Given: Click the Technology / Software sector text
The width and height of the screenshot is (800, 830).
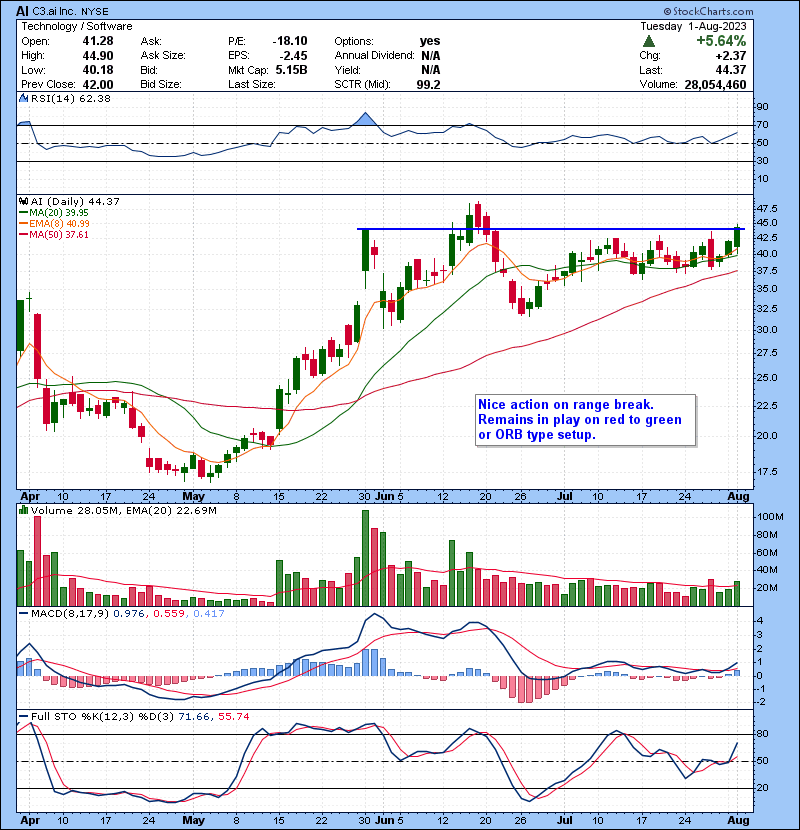Looking at the screenshot, I should [x=77, y=26].
